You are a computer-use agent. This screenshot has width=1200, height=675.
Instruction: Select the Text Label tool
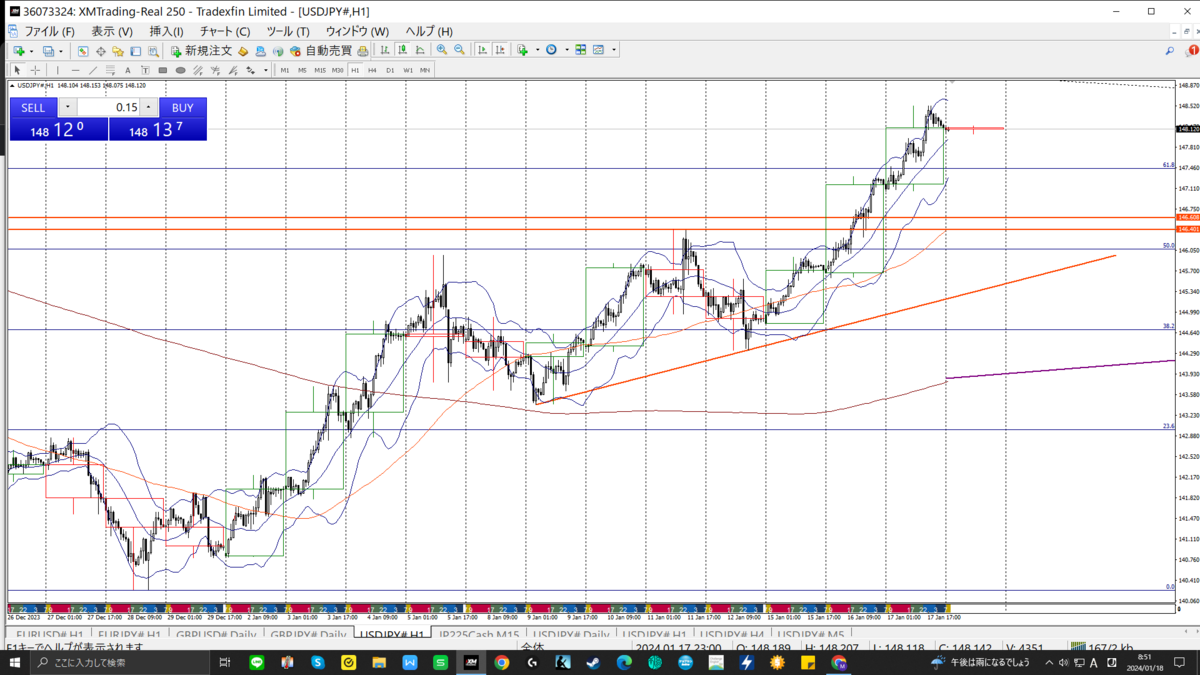145,70
